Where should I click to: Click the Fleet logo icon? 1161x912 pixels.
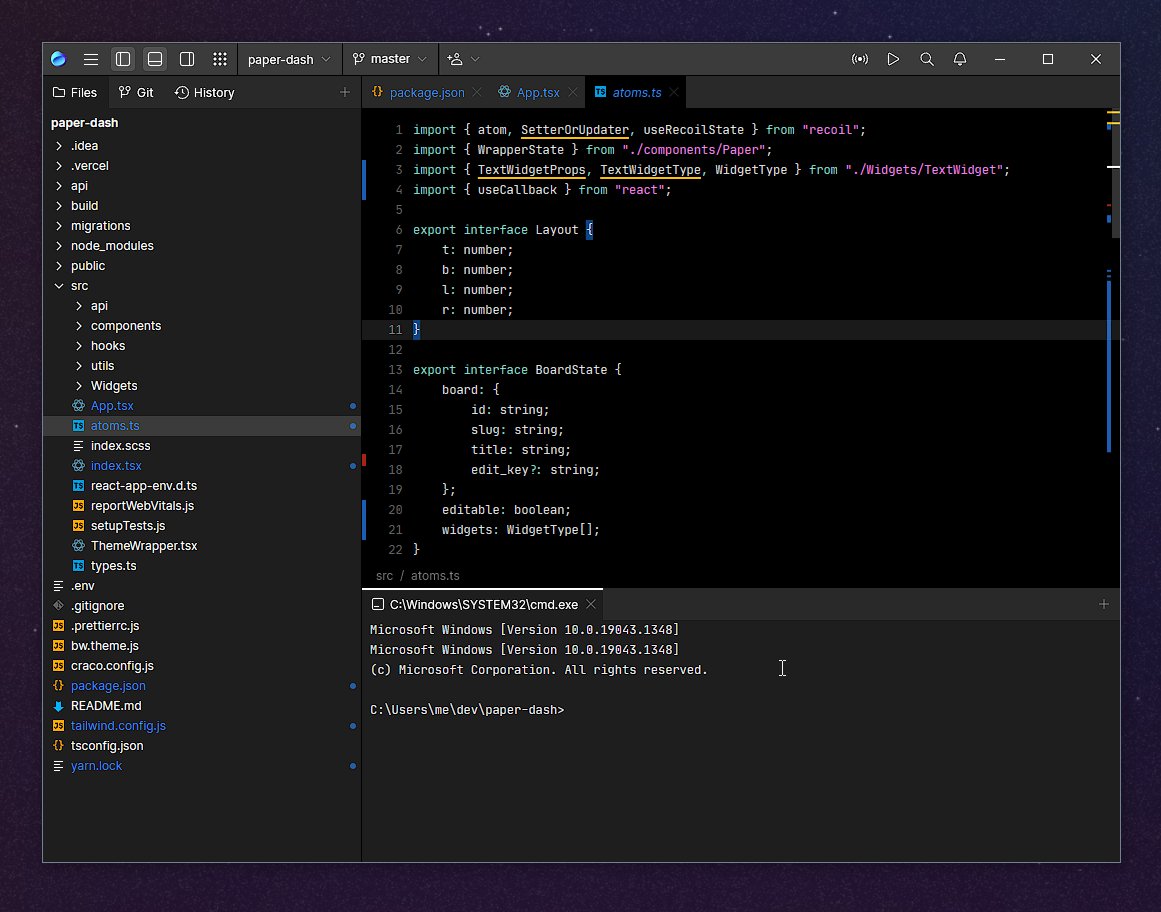pos(57,59)
